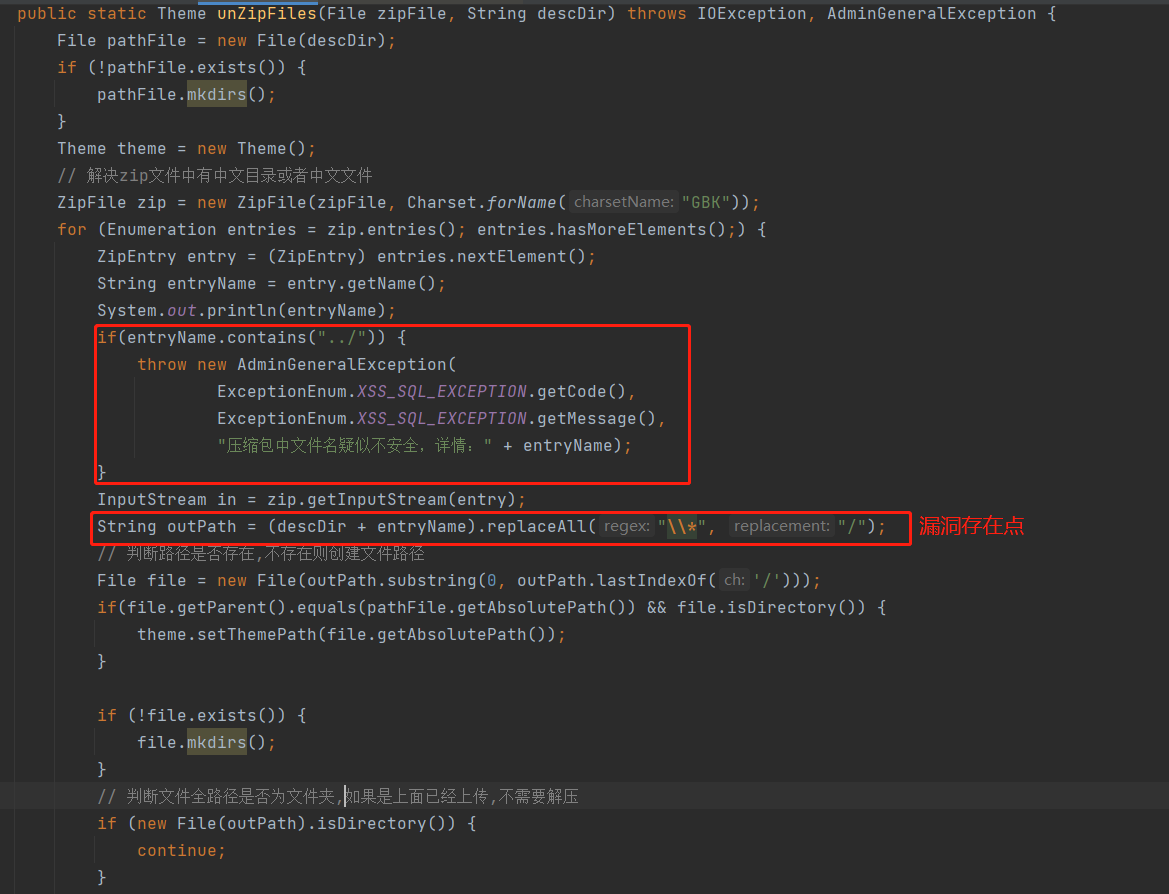Image resolution: width=1169 pixels, height=894 pixels.
Task: Click mkdirs in the file.mkdirs() call
Action: 216,743
